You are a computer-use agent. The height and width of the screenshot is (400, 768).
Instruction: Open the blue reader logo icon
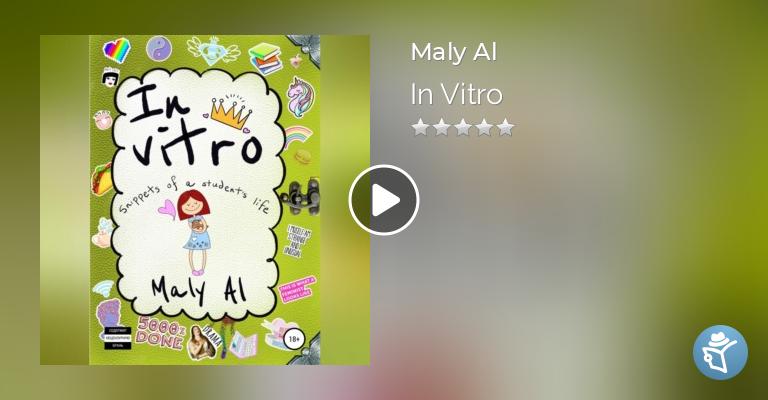coord(720,353)
